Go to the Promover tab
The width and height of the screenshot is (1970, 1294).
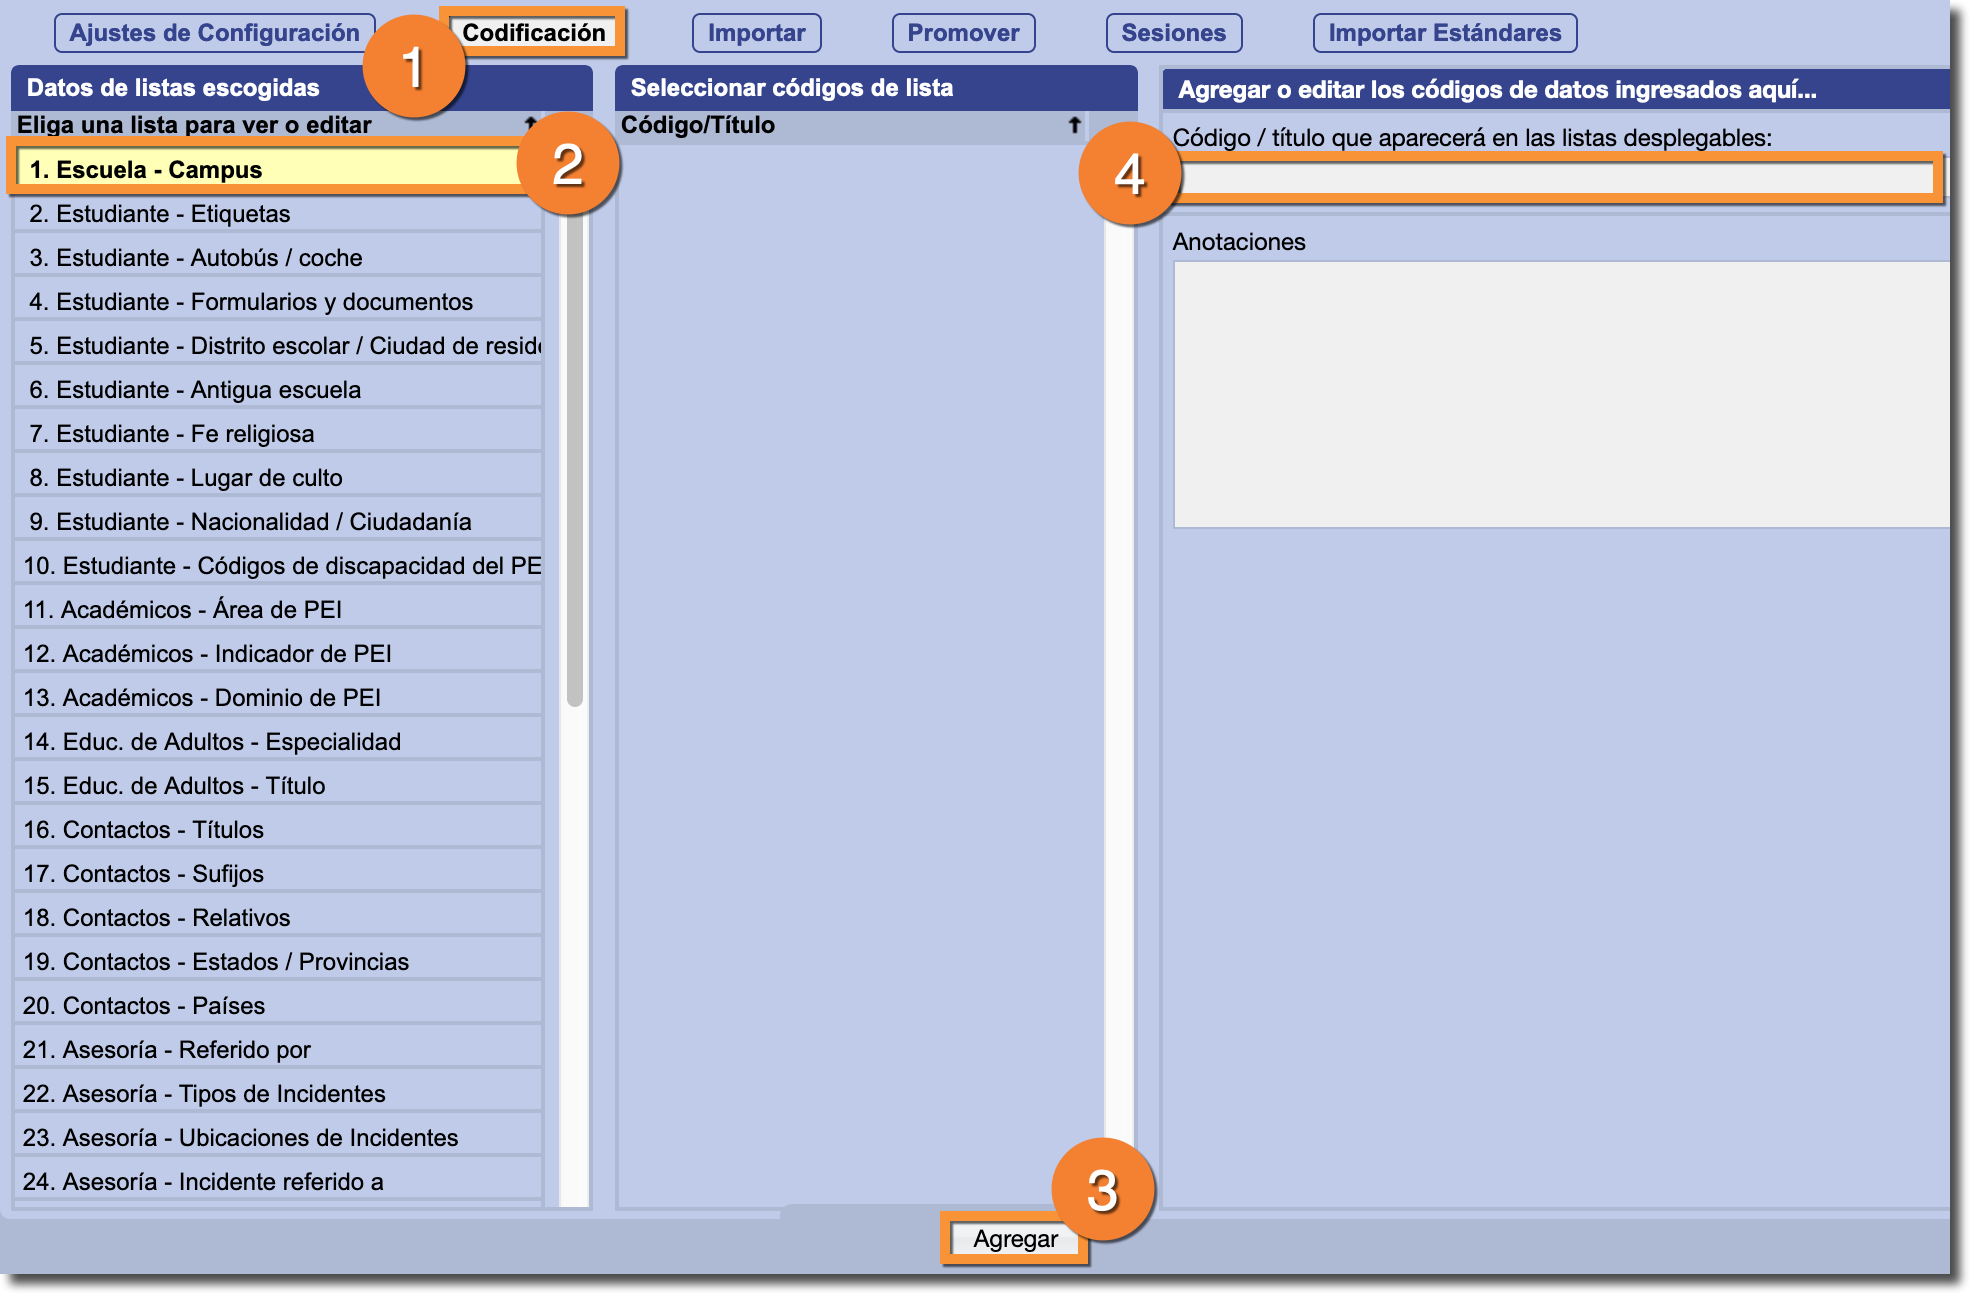coord(962,33)
